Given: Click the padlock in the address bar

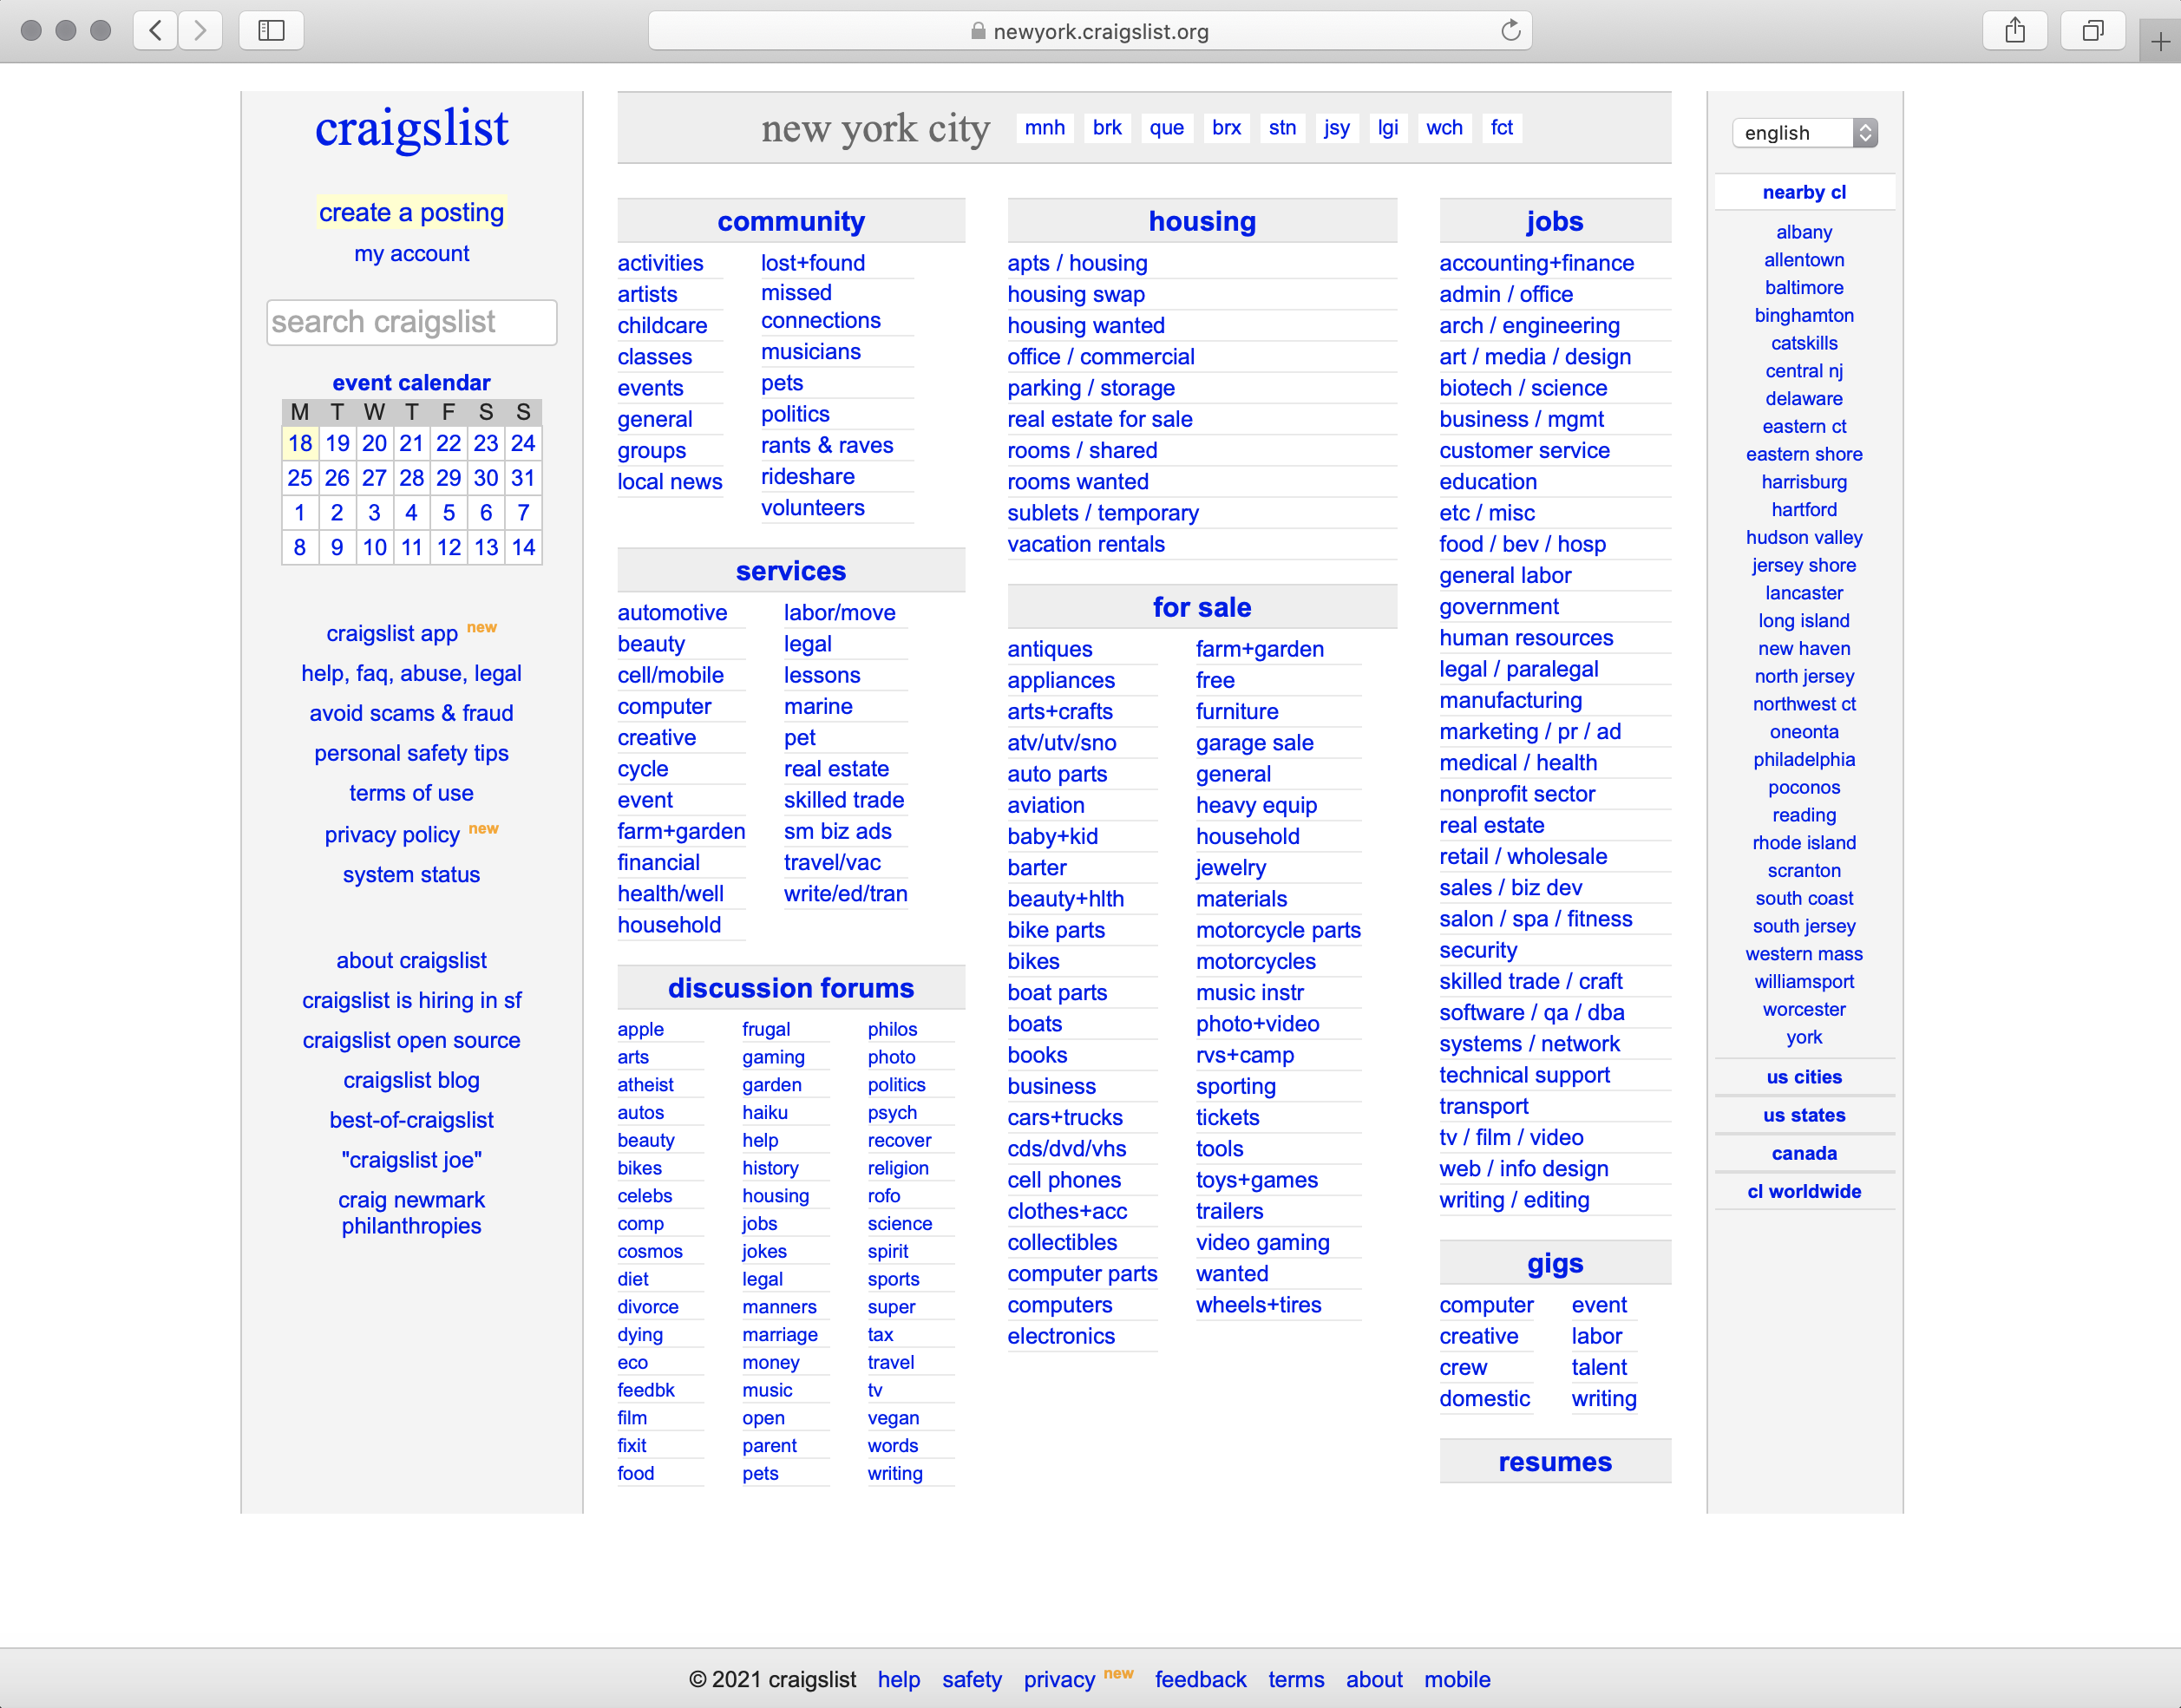Looking at the screenshot, I should click(x=978, y=31).
